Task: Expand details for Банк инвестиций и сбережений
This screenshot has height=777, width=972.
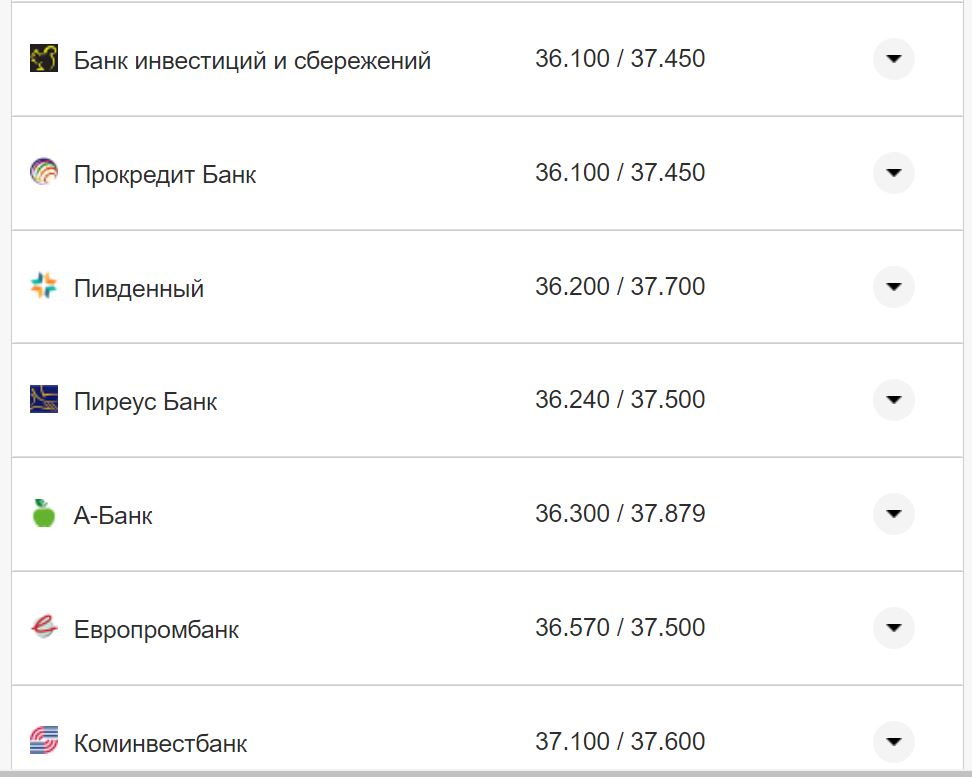Action: [x=893, y=59]
